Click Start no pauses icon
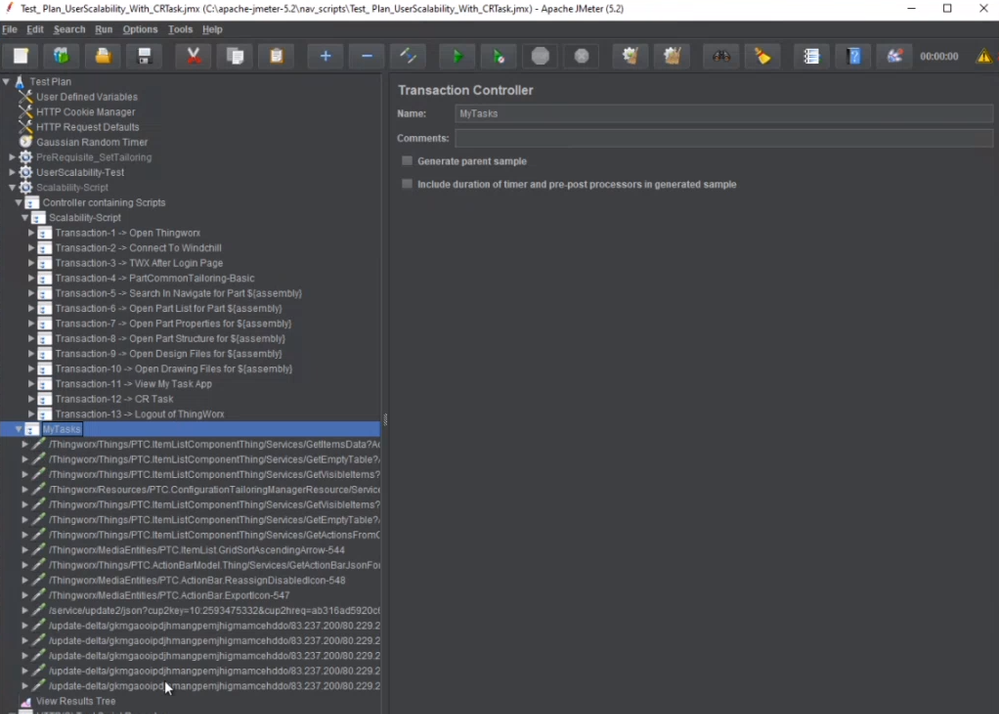 click(499, 56)
